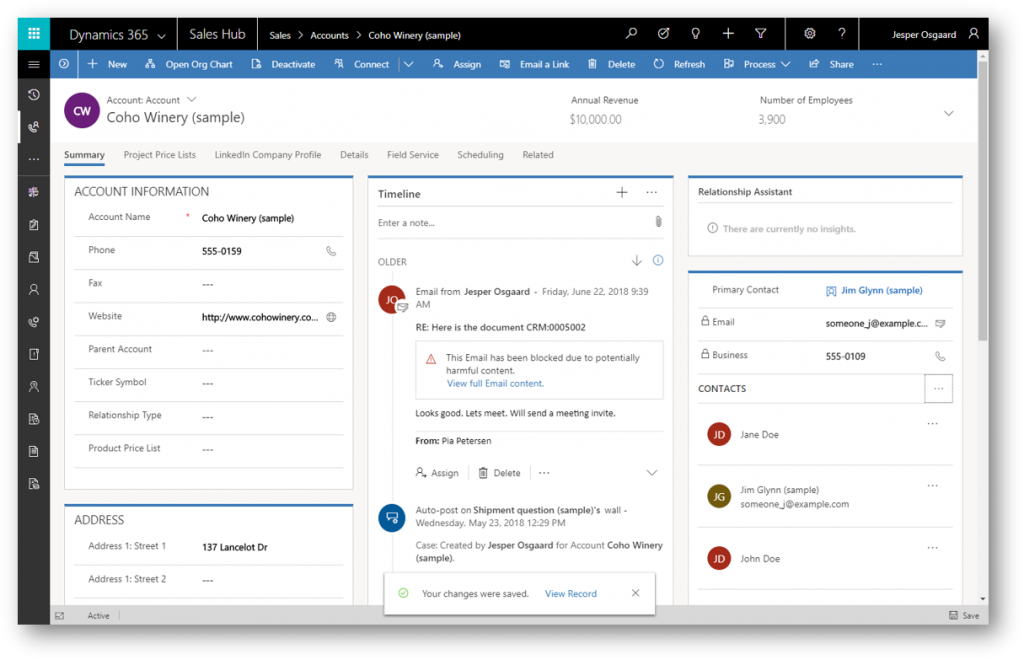This screenshot has width=1024, height=660.
Task: Click Deactivate in command bar
Action: point(283,64)
